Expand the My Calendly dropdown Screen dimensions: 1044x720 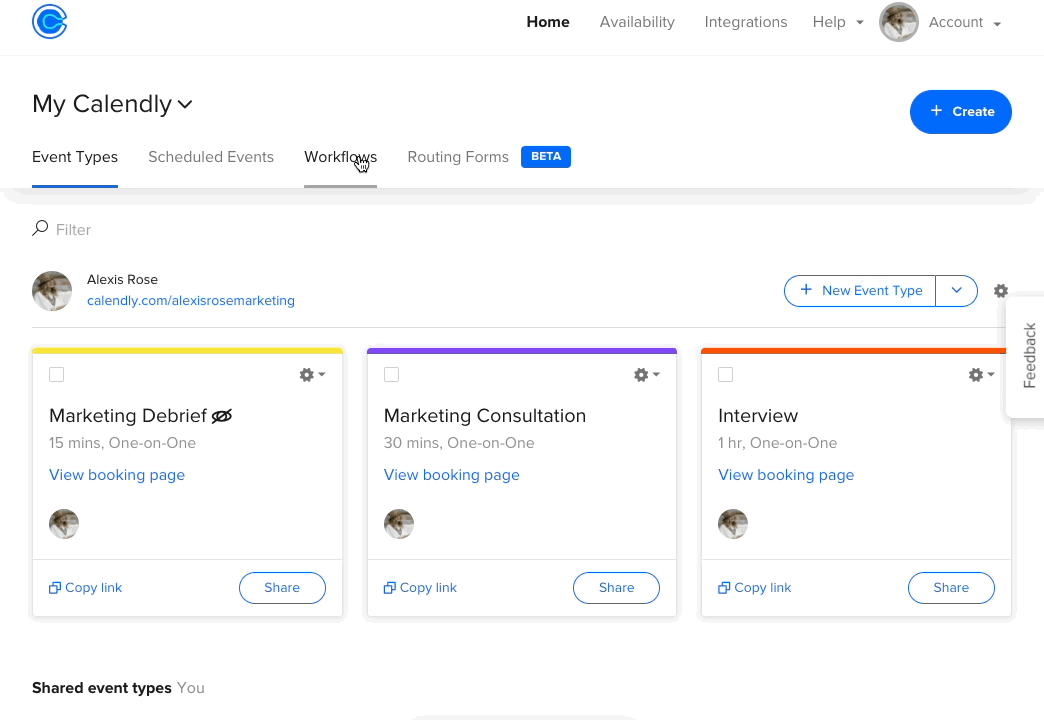tap(113, 104)
